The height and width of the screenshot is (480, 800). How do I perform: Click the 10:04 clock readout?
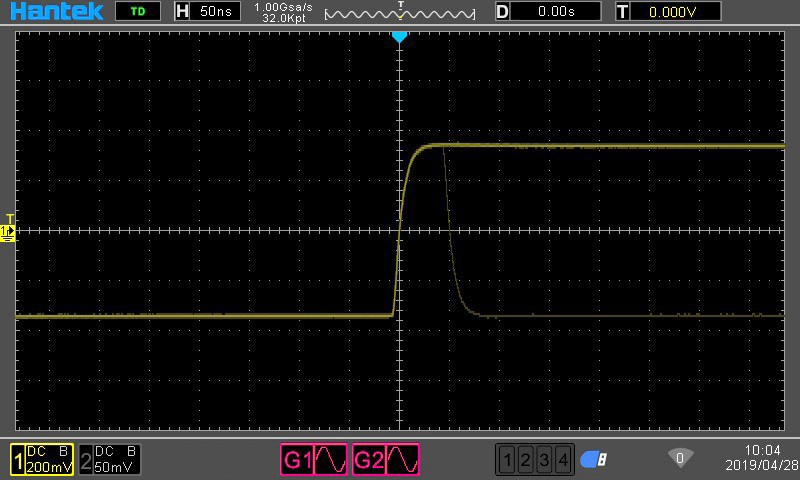pos(762,450)
